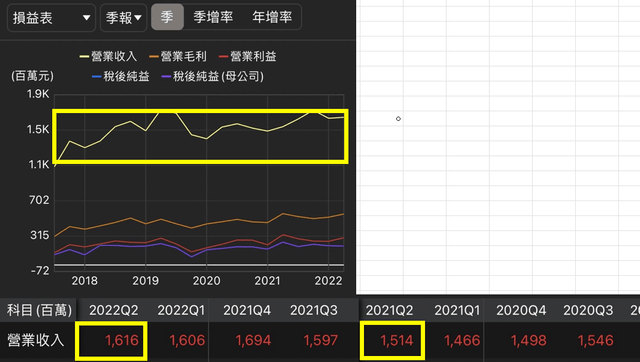Click the 2020Q3 column header
Viewport: 640px width, 362px height.
click(588, 311)
